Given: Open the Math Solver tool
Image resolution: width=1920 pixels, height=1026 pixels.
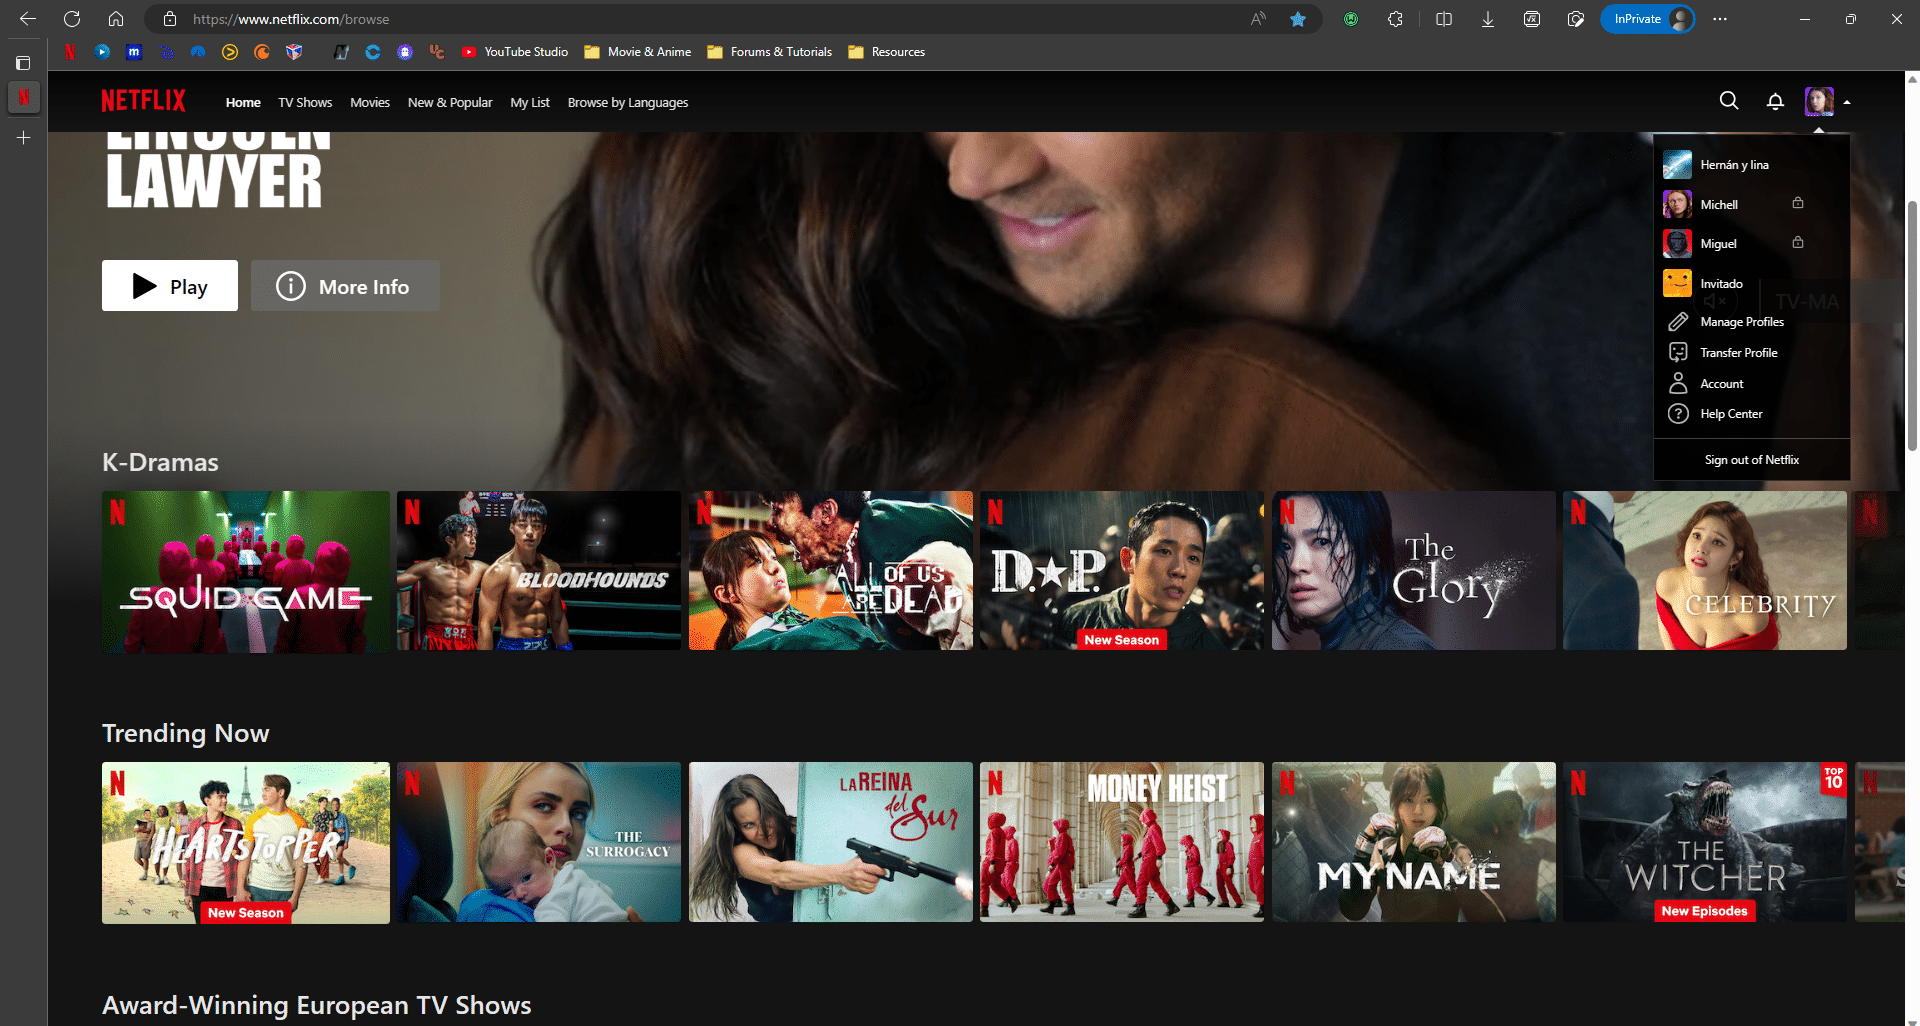Looking at the screenshot, I should pyautogui.click(x=1531, y=19).
